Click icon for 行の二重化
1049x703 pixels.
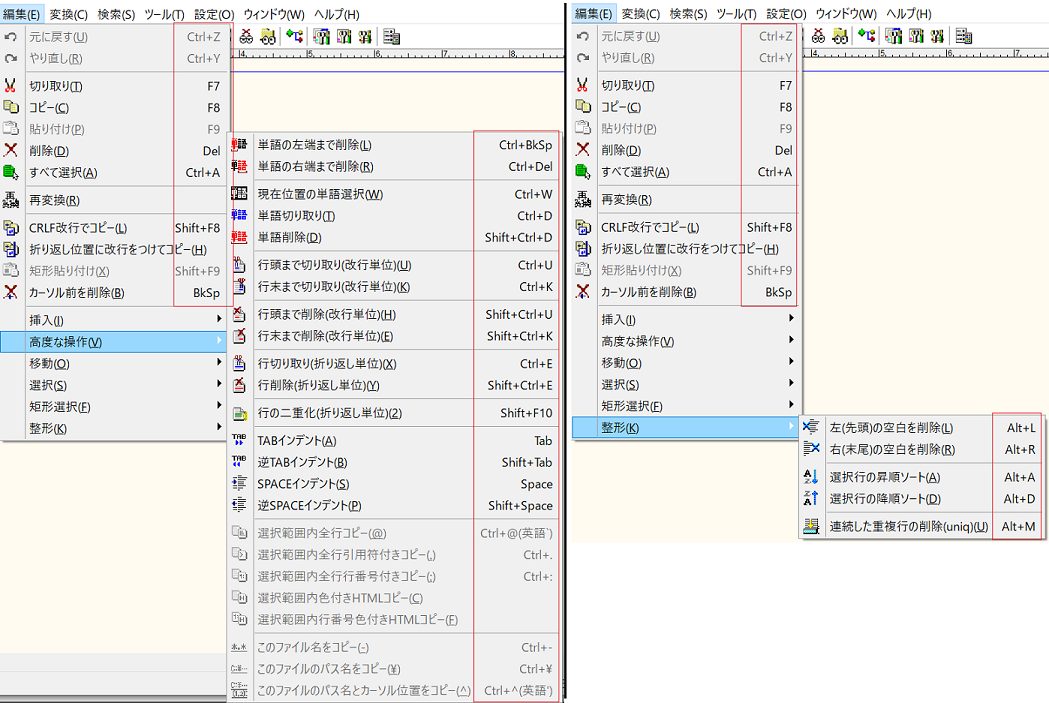click(240, 413)
